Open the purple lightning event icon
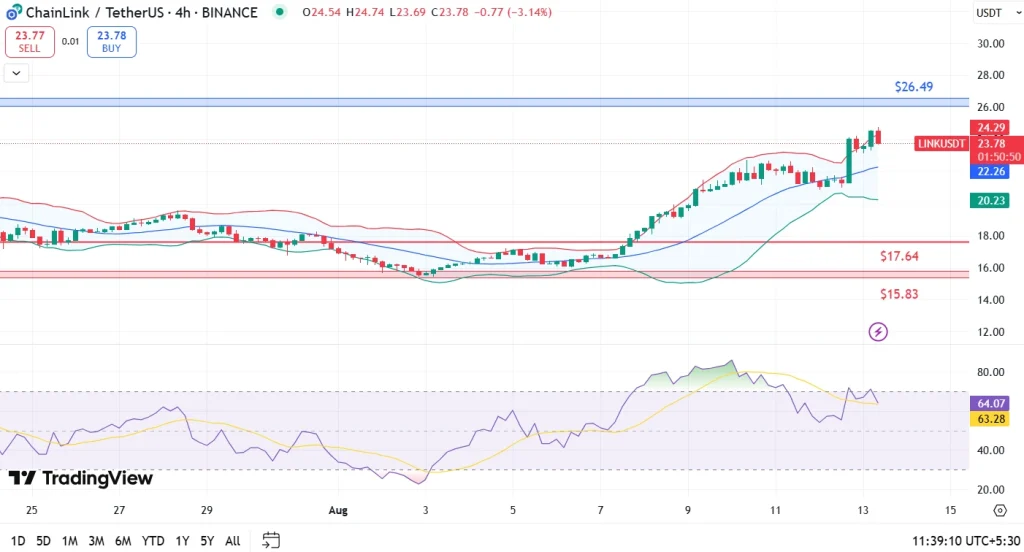This screenshot has height=552, width=1024. pyautogui.click(x=878, y=331)
